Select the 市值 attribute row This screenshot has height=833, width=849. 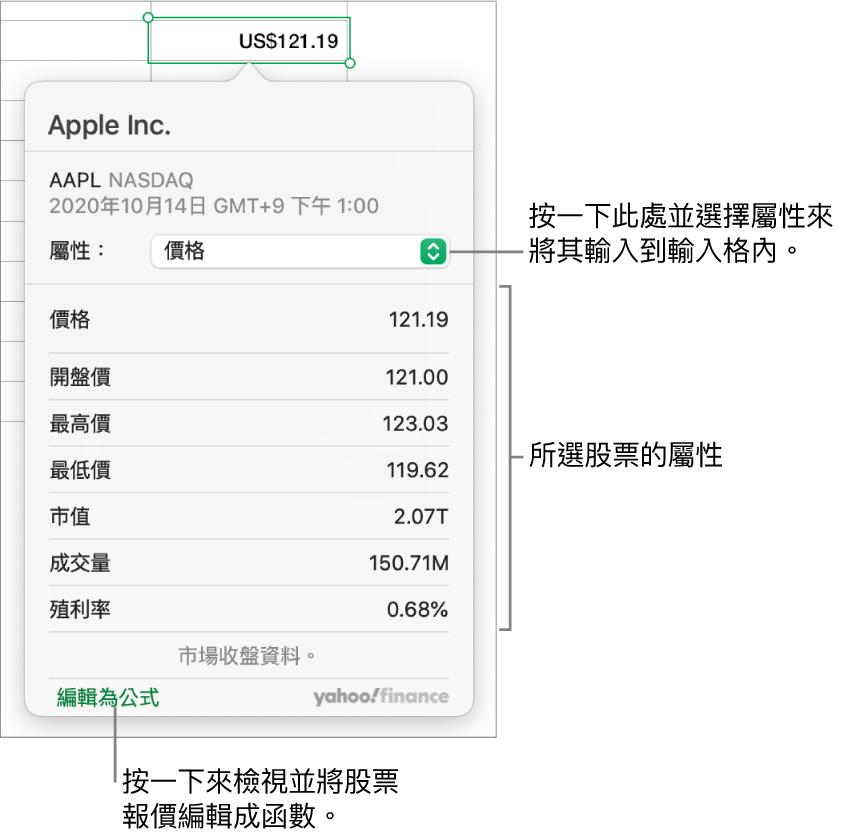(249, 517)
